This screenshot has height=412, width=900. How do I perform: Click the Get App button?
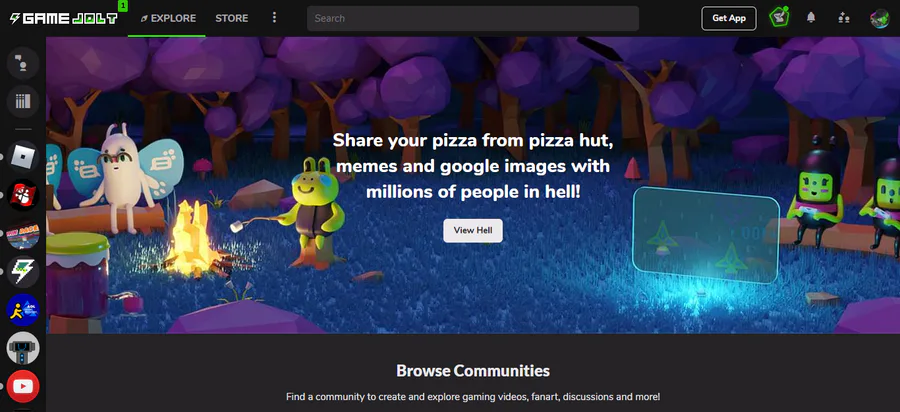pos(728,18)
